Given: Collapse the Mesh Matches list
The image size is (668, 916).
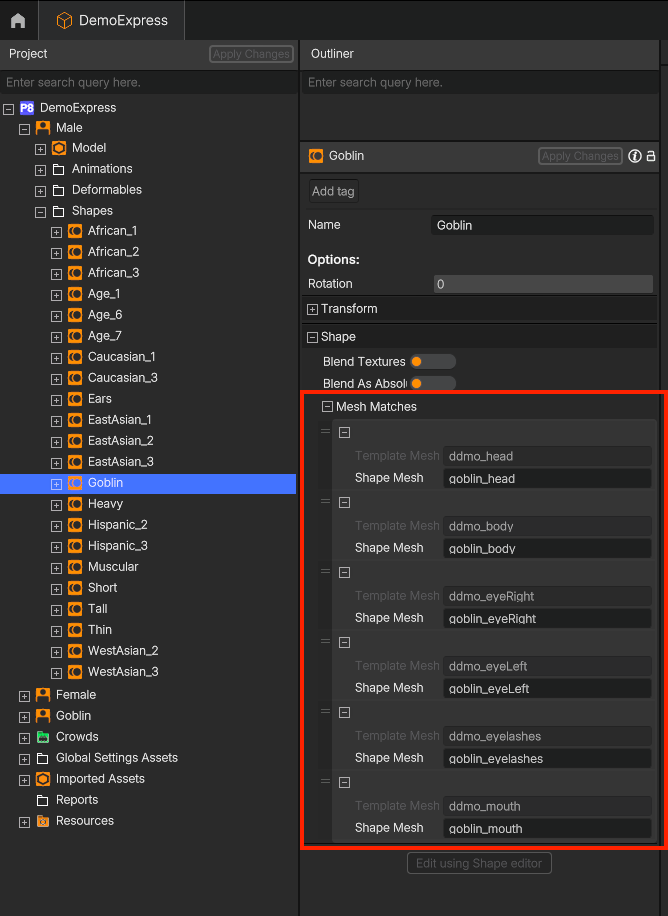Looking at the screenshot, I should tap(327, 407).
